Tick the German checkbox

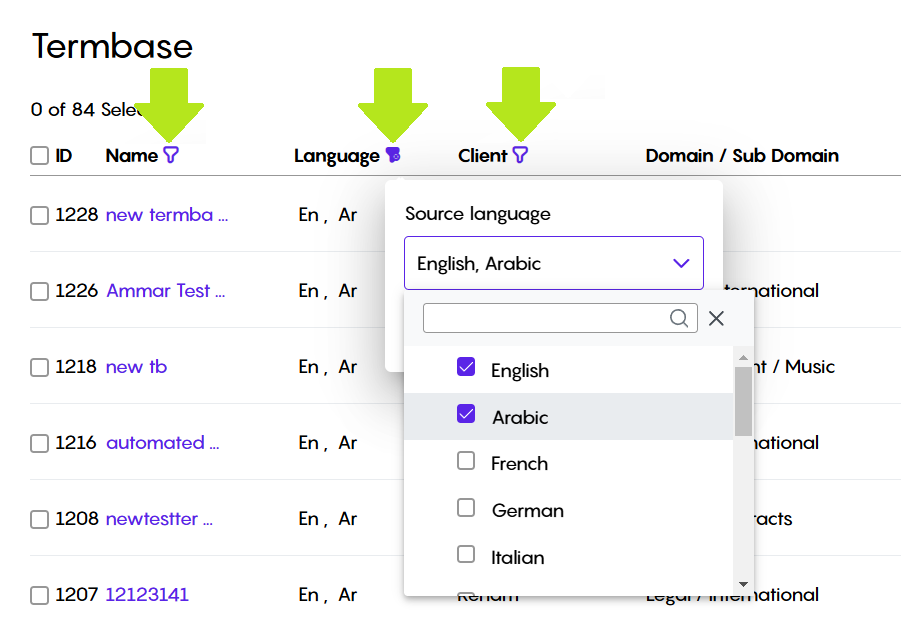[466, 508]
